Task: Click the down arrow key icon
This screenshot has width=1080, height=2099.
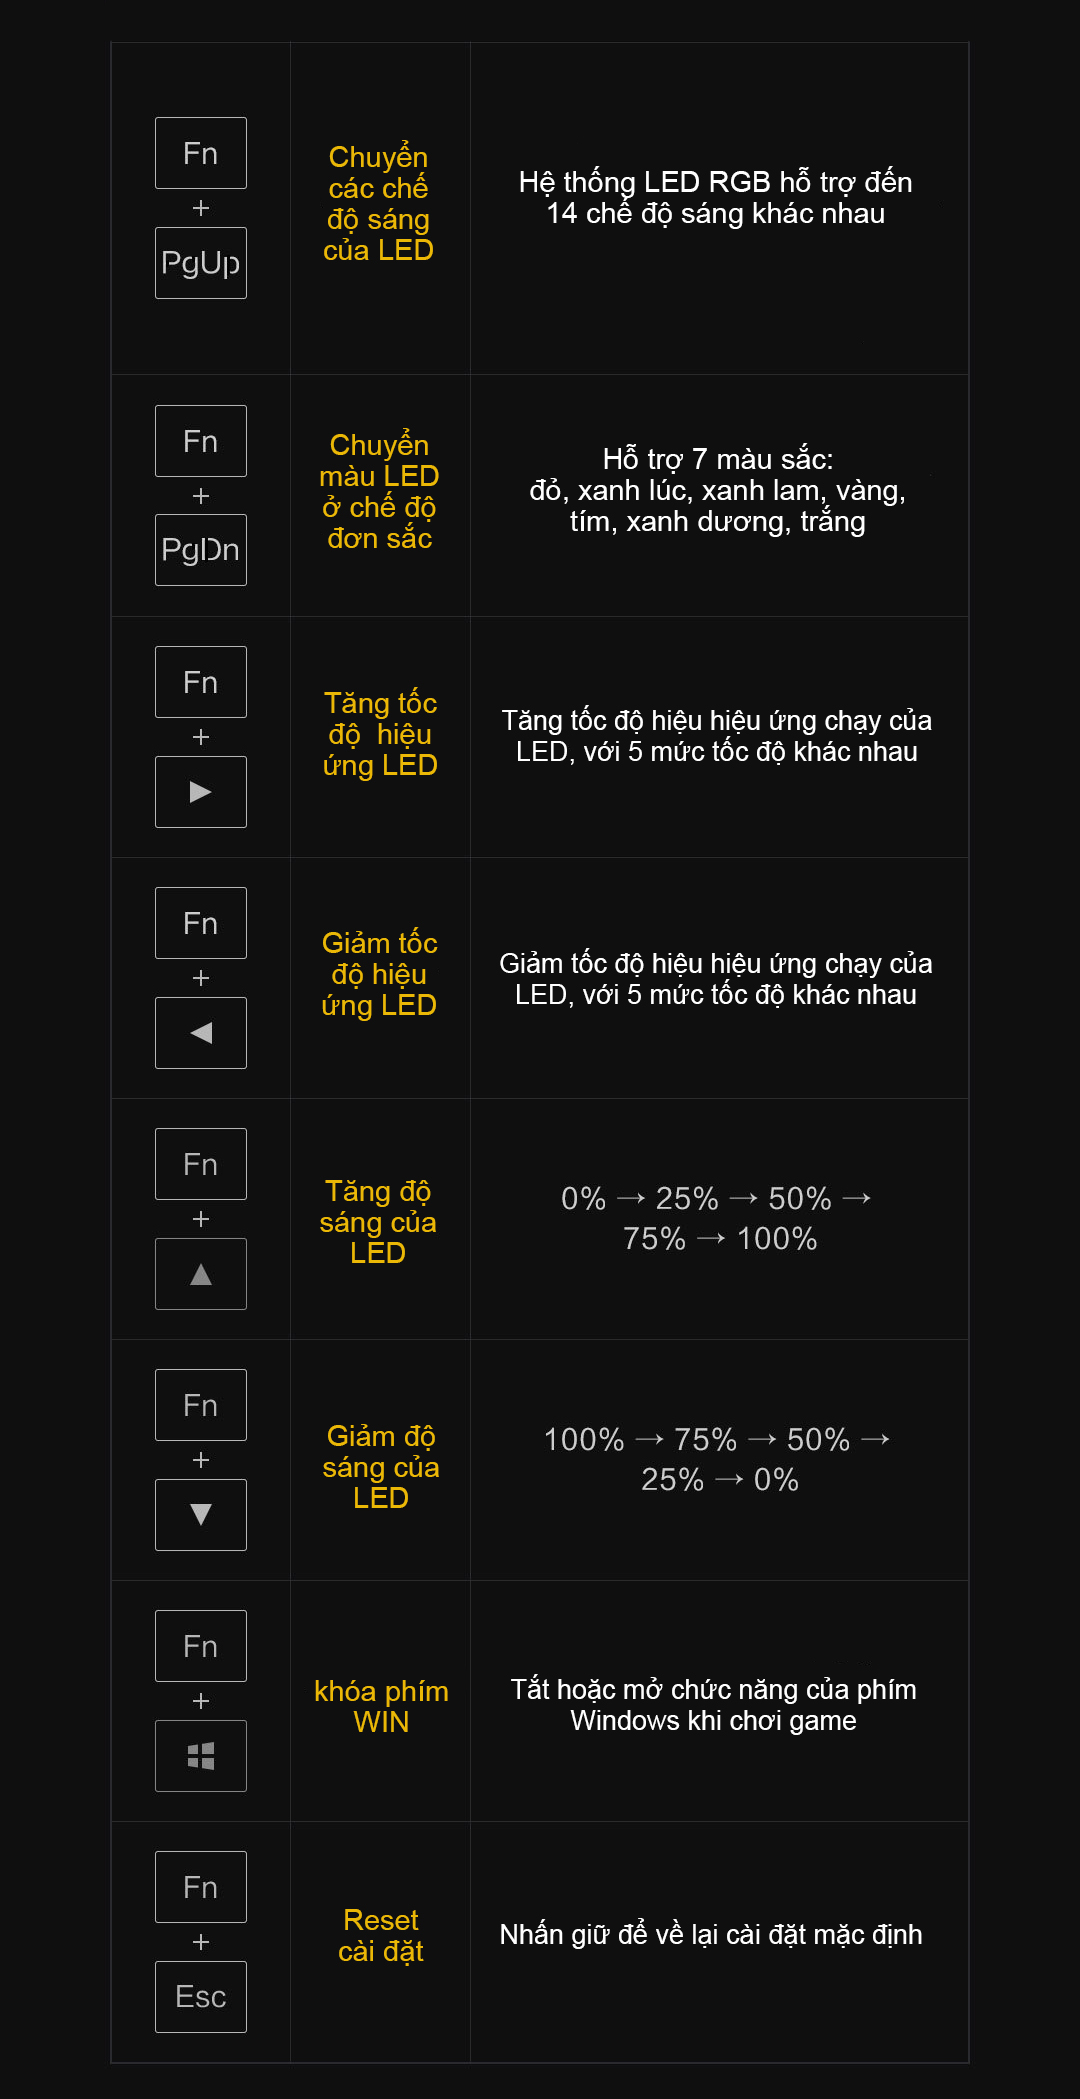Action: [200, 1515]
